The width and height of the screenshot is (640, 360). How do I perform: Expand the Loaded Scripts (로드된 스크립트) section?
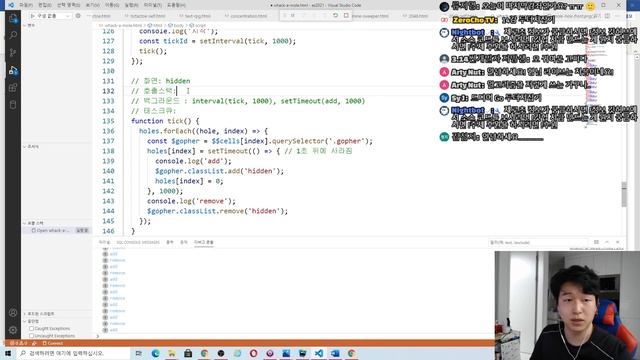pyautogui.click(x=39, y=313)
